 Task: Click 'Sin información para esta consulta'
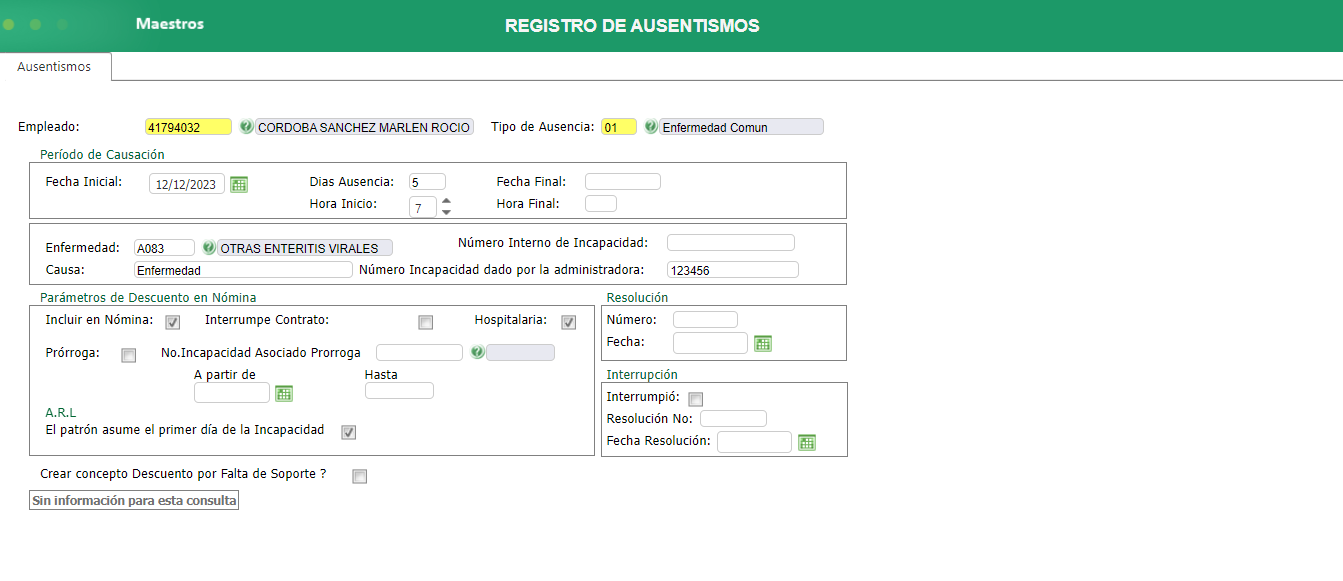pos(133,499)
